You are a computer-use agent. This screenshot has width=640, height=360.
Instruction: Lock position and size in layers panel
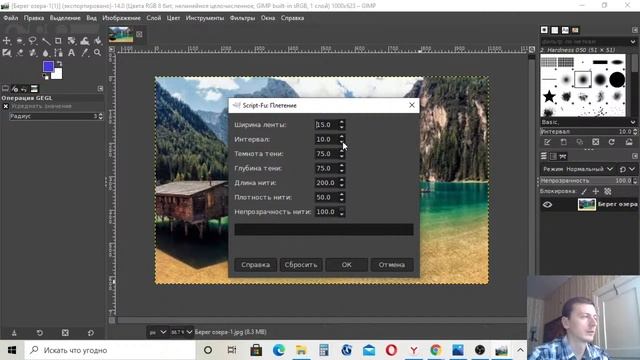click(x=596, y=191)
